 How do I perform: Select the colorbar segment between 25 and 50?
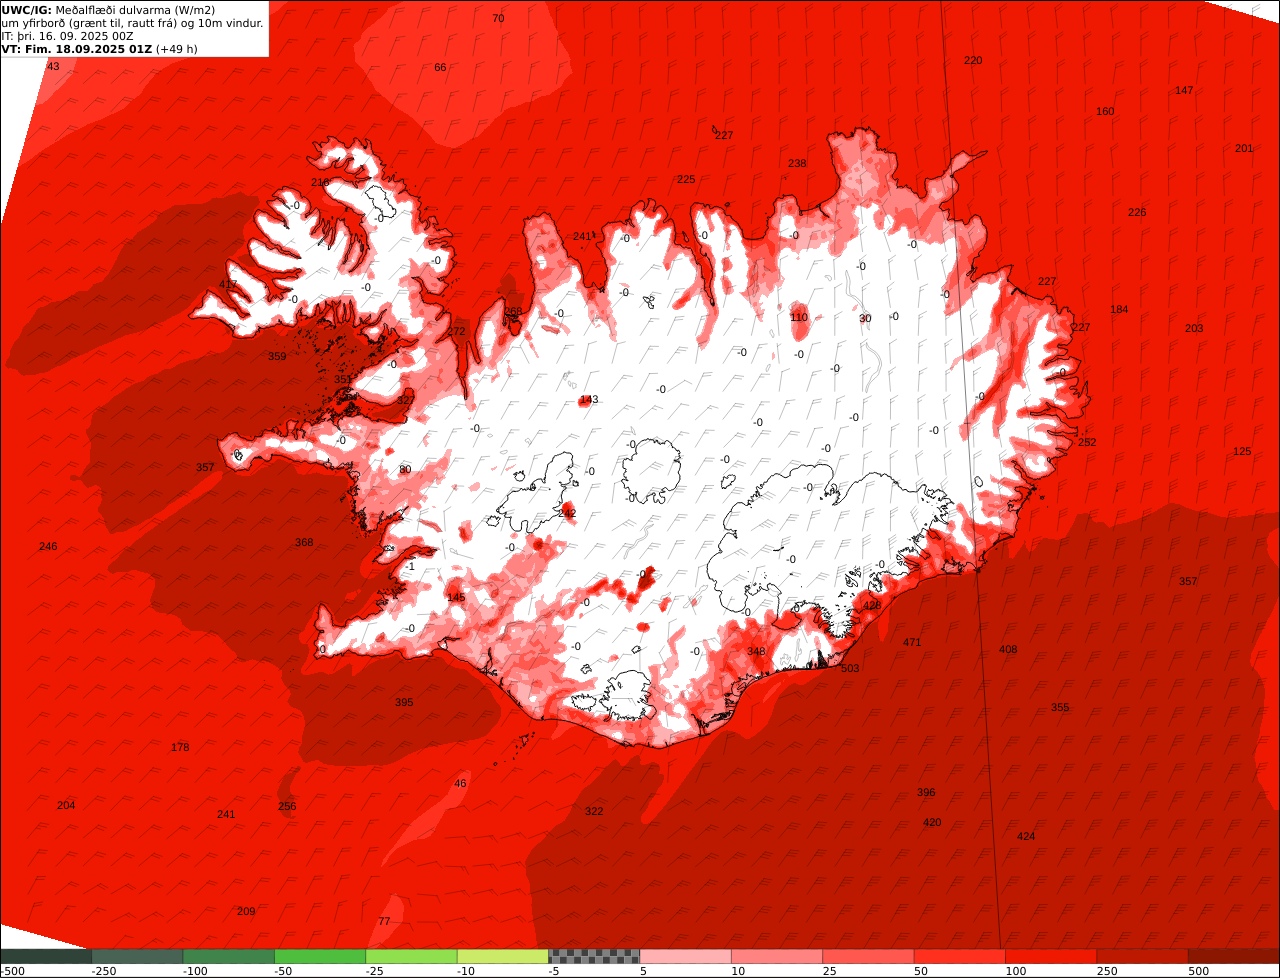click(x=869, y=956)
